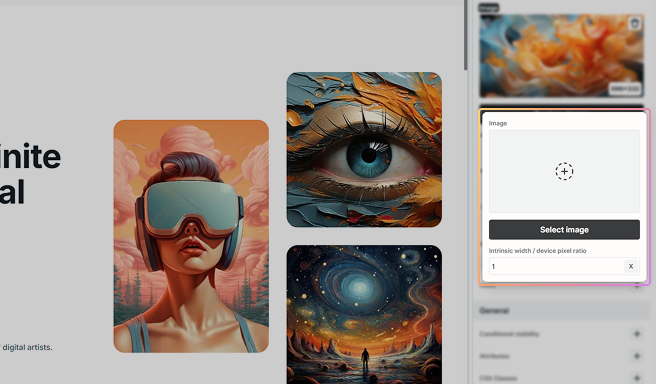The image size is (656, 384).
Task: Clear the intrinsic width value with X
Action: point(631,266)
